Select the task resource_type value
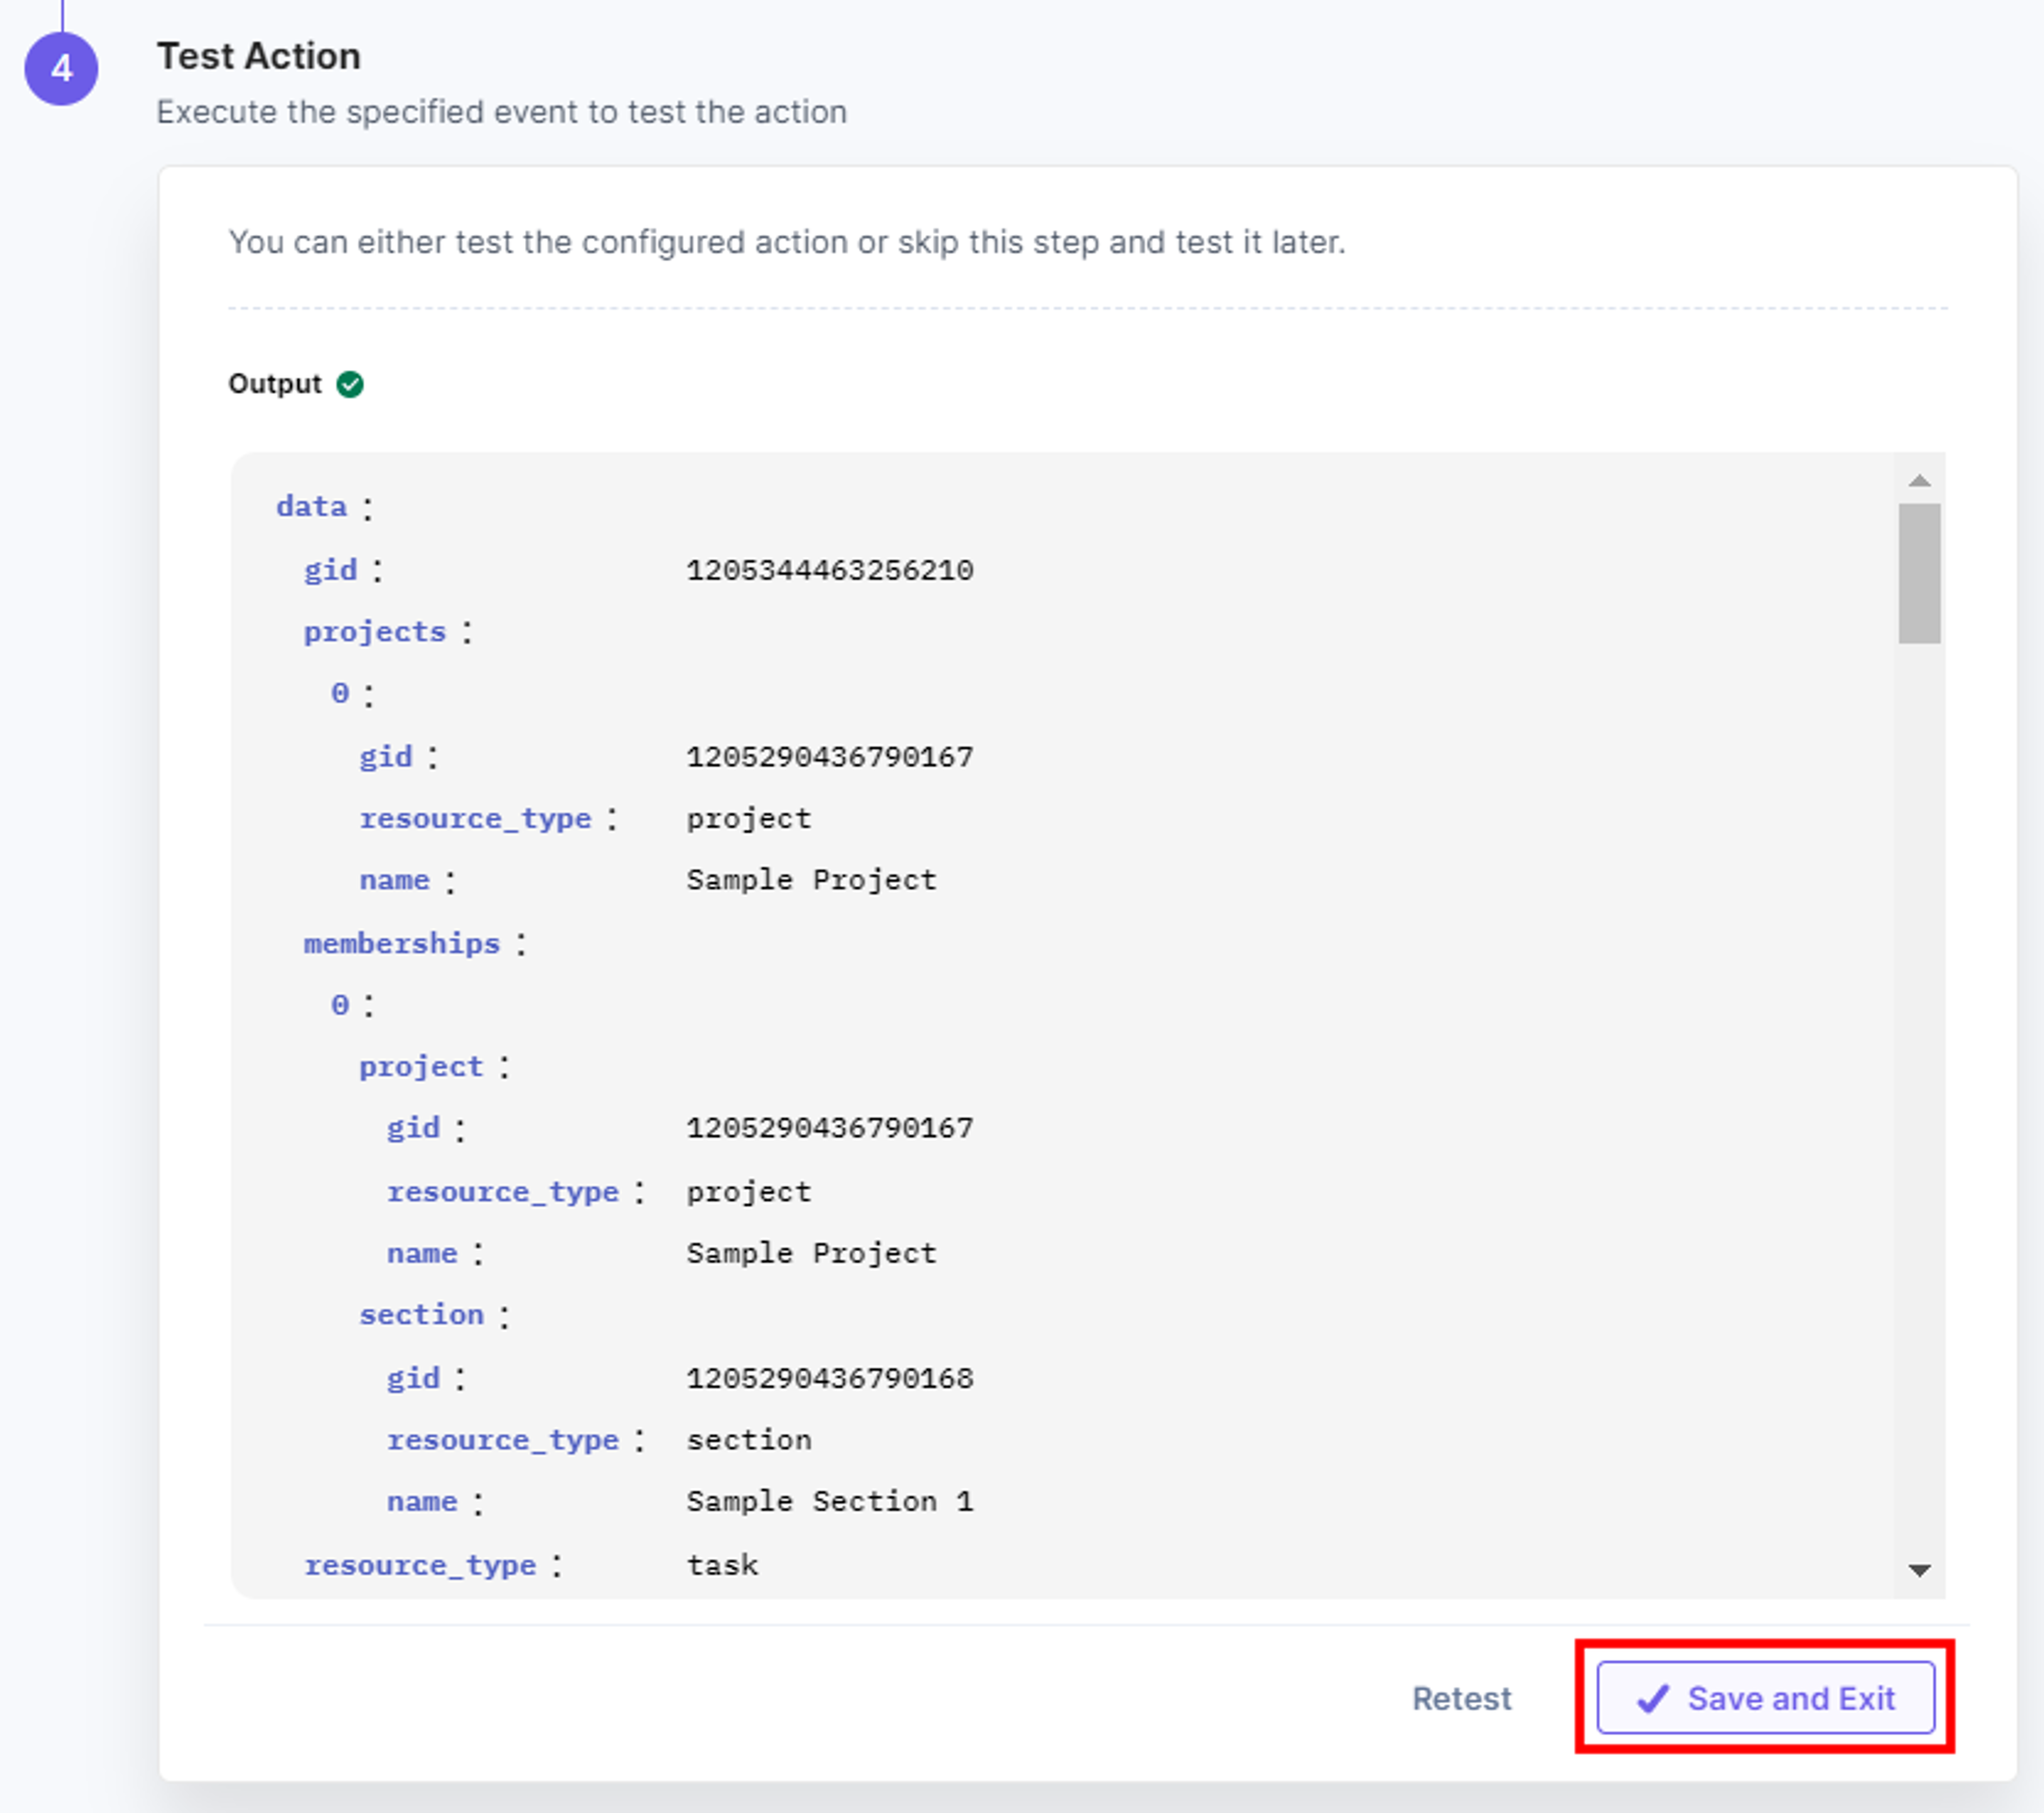 click(x=722, y=1565)
